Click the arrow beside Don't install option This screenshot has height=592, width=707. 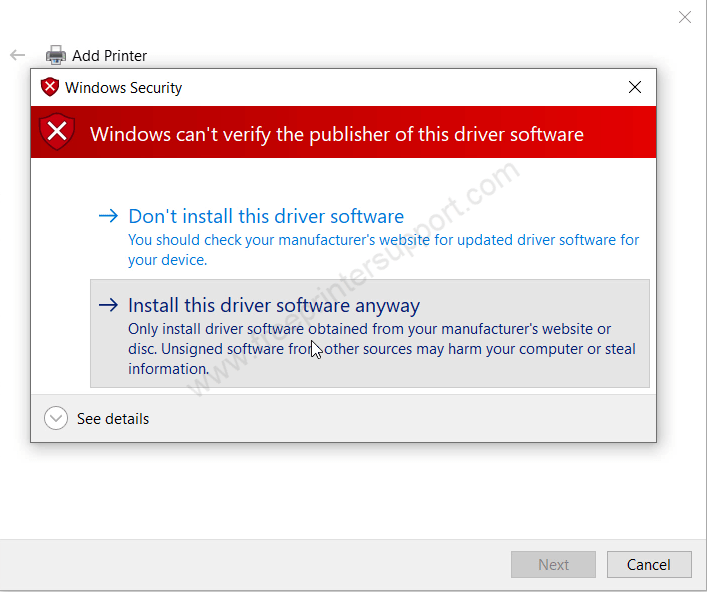(108, 216)
